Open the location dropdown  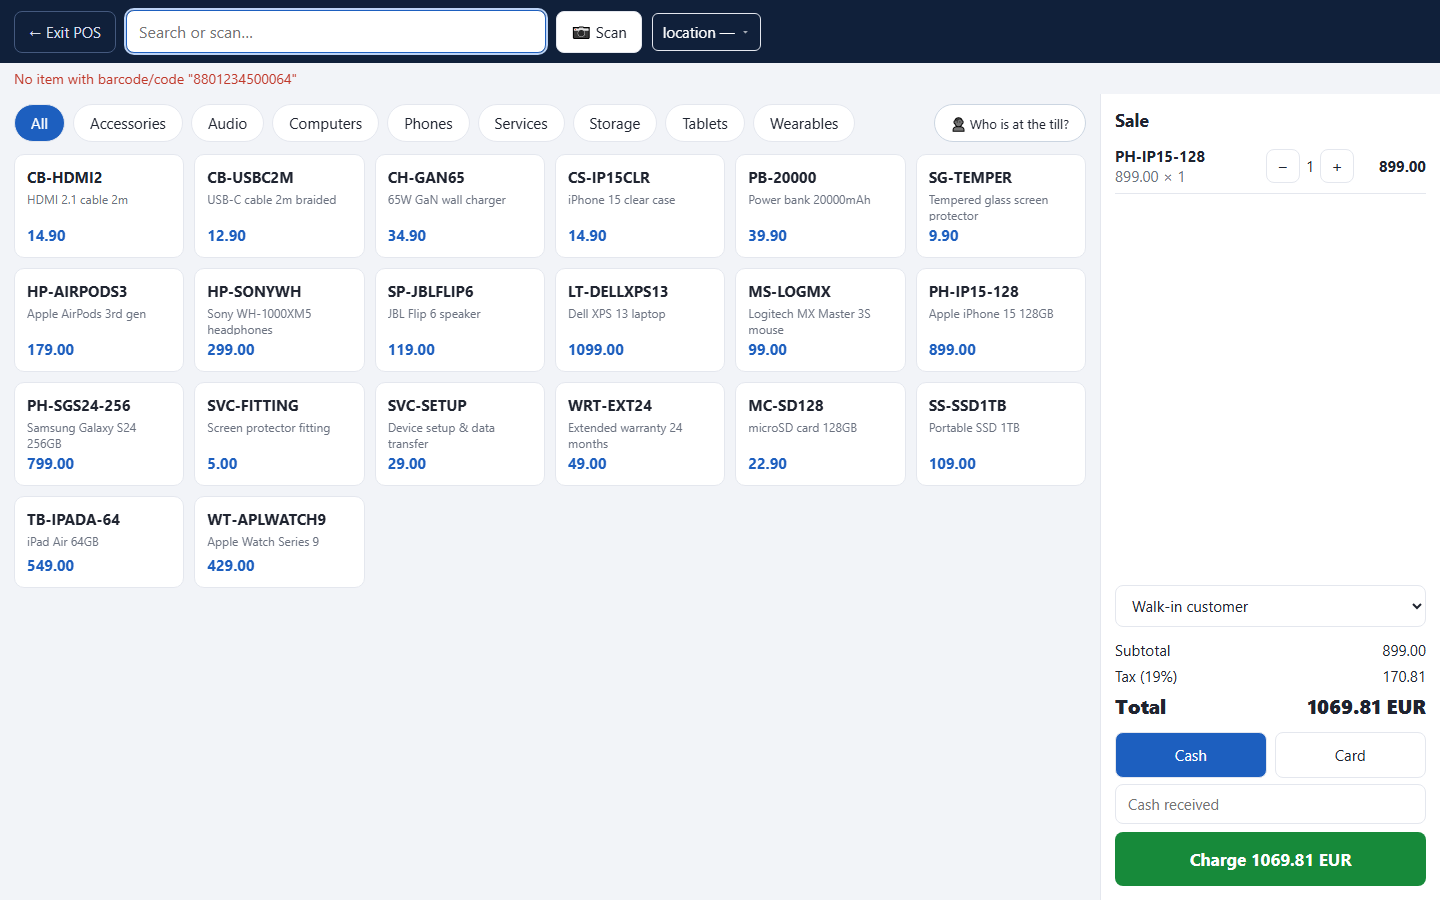tap(706, 32)
